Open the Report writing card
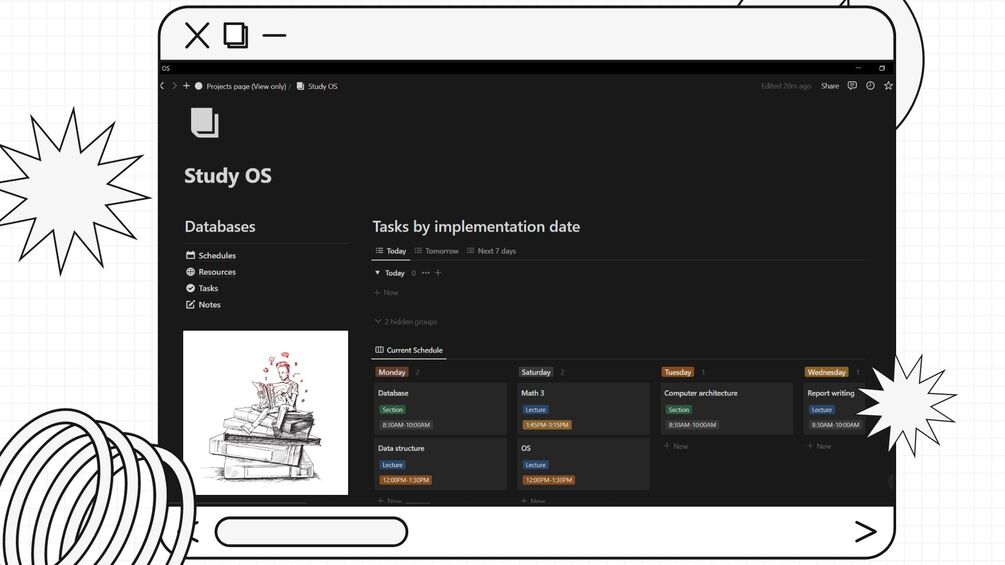This screenshot has height=565, width=1005. (835, 408)
